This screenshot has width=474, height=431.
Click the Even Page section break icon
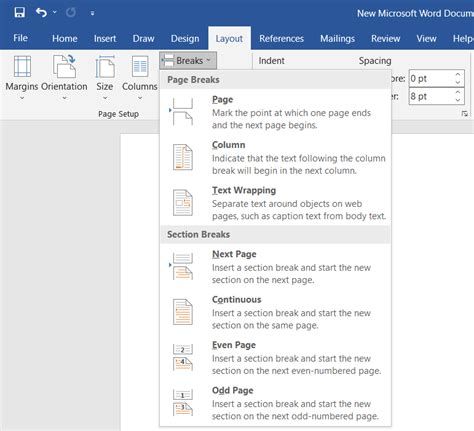point(183,357)
